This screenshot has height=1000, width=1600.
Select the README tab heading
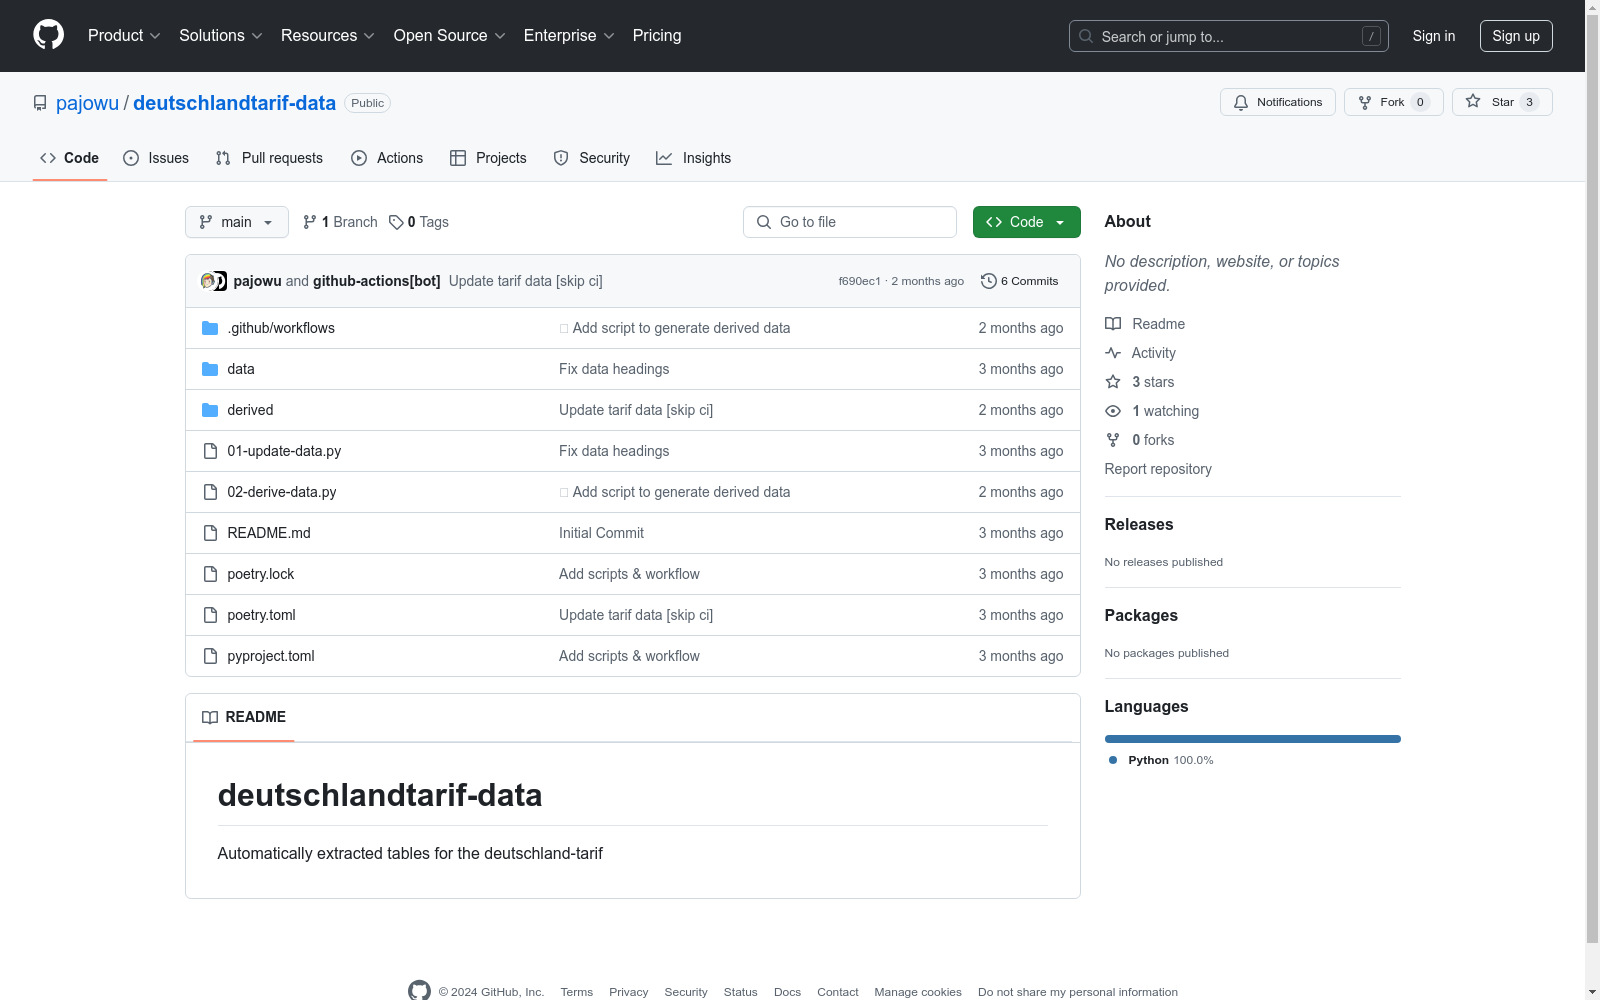click(244, 717)
